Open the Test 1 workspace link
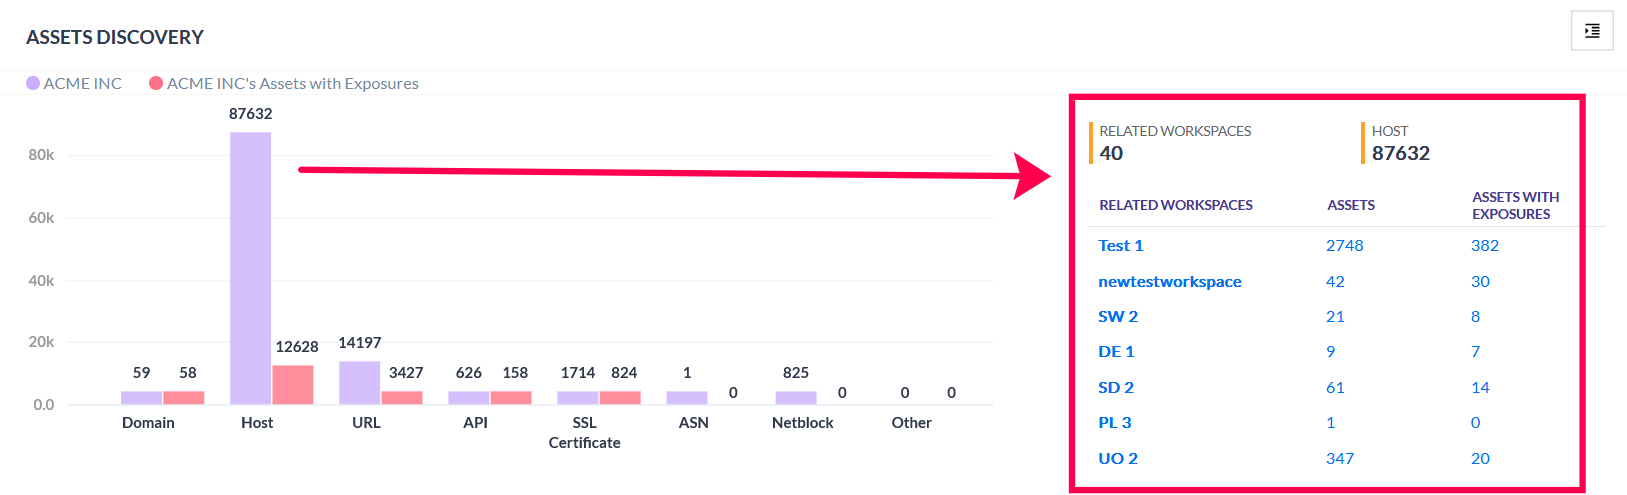This screenshot has height=495, width=1627. pyautogui.click(x=1120, y=246)
